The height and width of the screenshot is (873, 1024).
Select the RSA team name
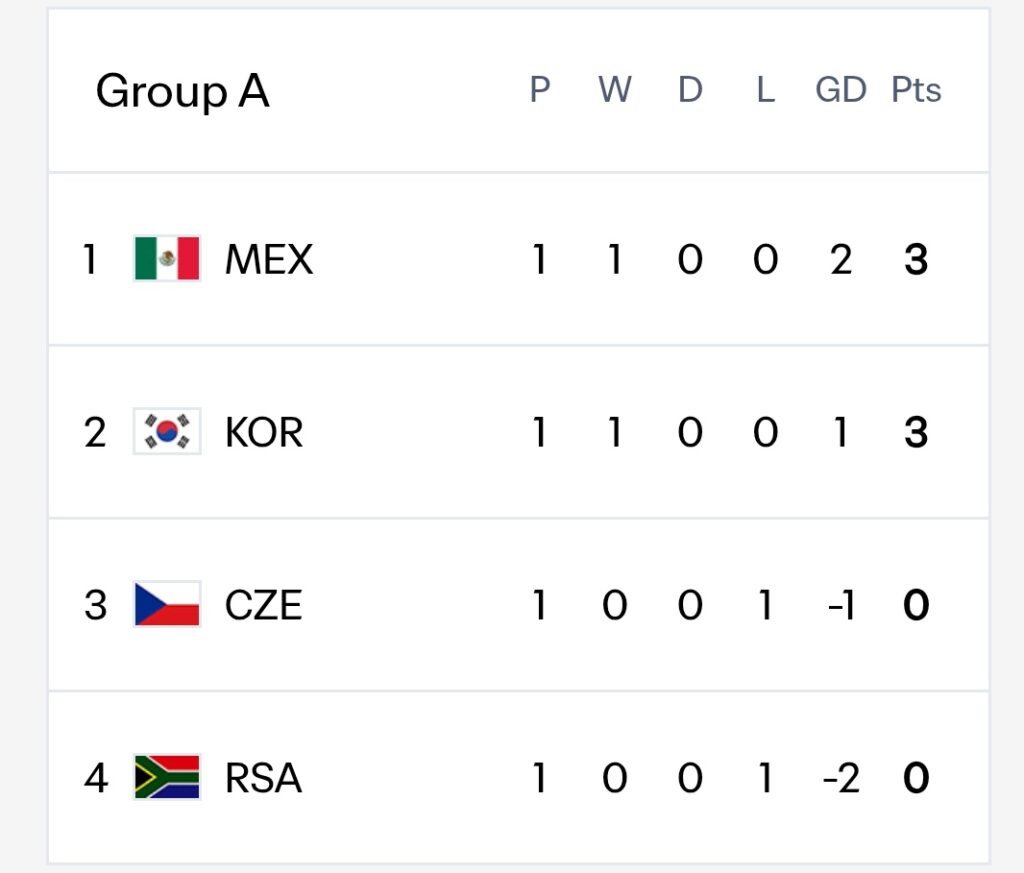click(x=263, y=778)
